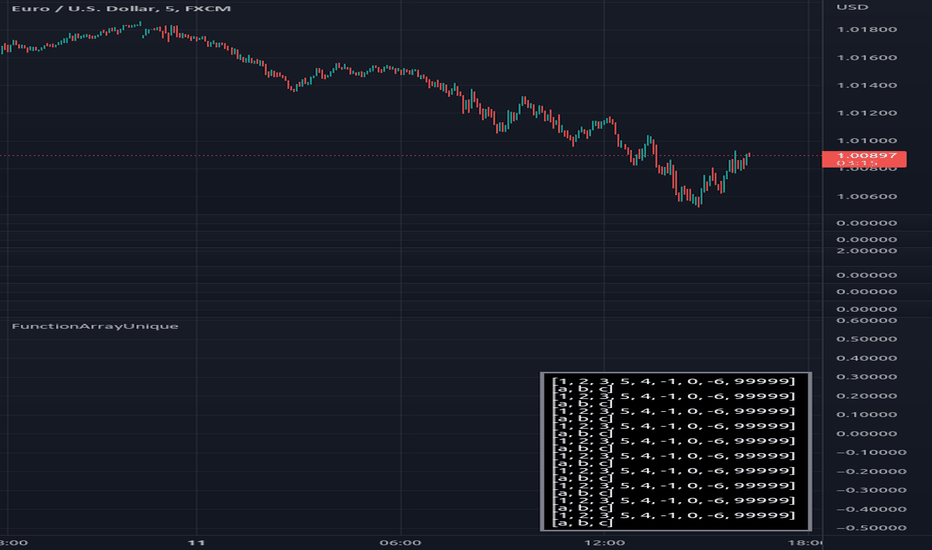The image size is (932, 550).
Task: Click the 0.60000 indicator scale label
Action: click(867, 320)
